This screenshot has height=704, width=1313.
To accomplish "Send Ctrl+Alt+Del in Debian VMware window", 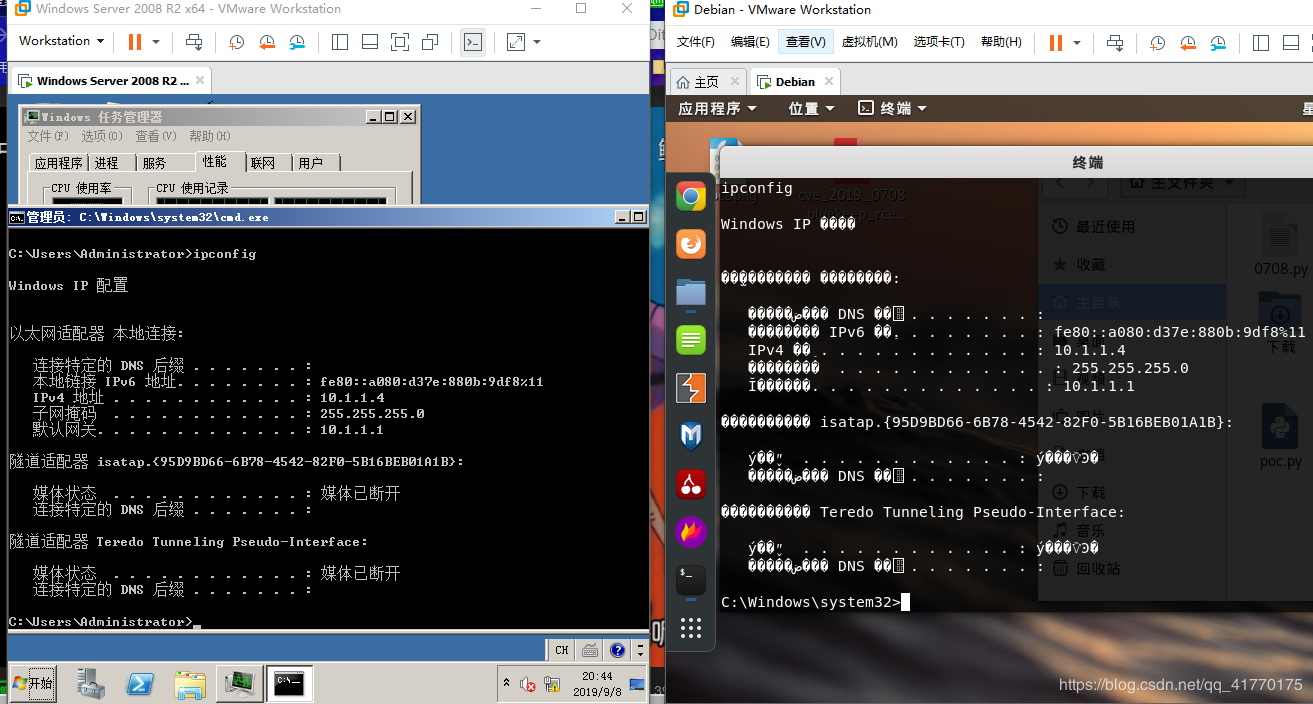I will pos(1115,43).
